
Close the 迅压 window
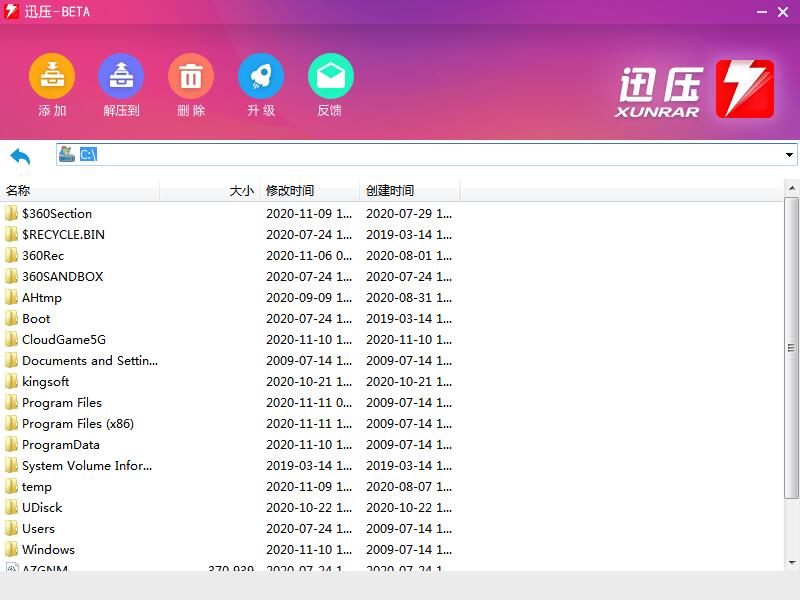click(783, 12)
